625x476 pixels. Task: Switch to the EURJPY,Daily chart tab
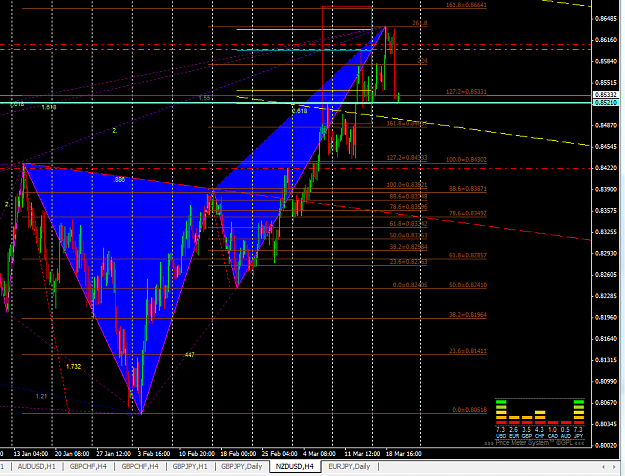[x=349, y=466]
